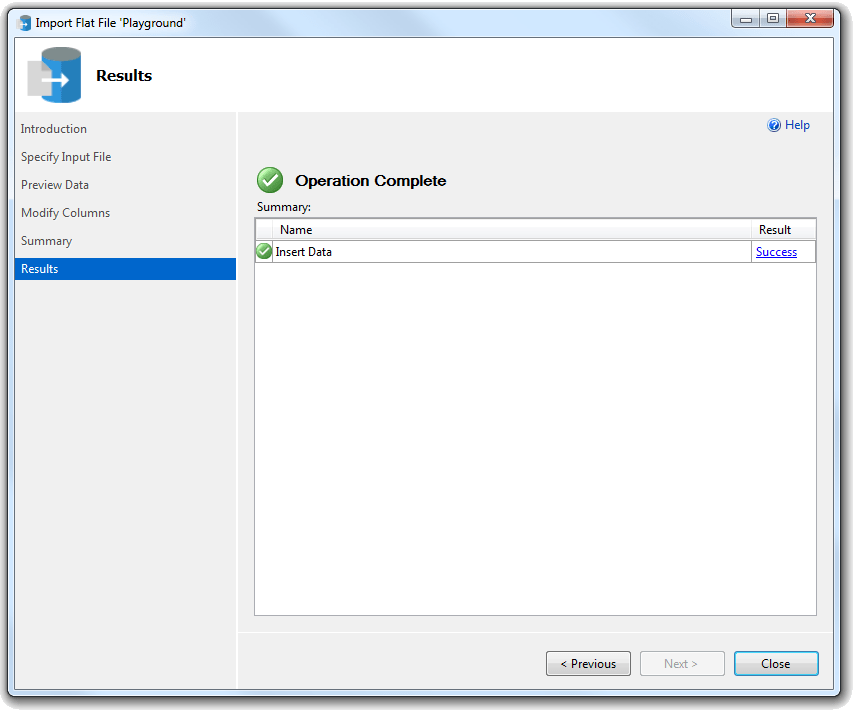Click the large green Operation Complete checkmark
Image resolution: width=856 pixels, height=713 pixels.
pyautogui.click(x=270, y=180)
